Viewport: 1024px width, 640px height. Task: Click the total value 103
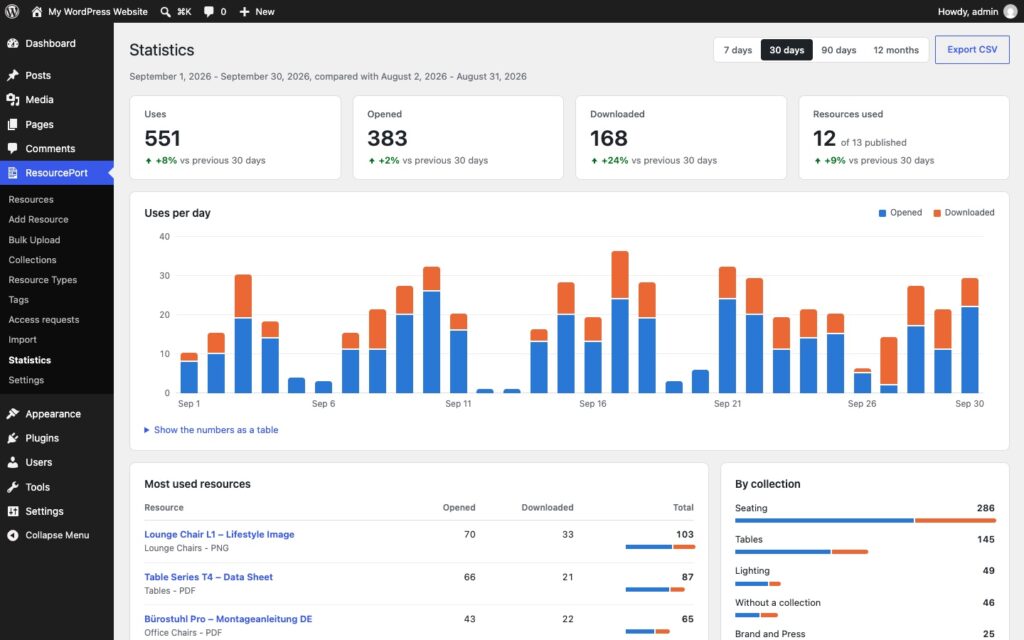[x=684, y=534]
